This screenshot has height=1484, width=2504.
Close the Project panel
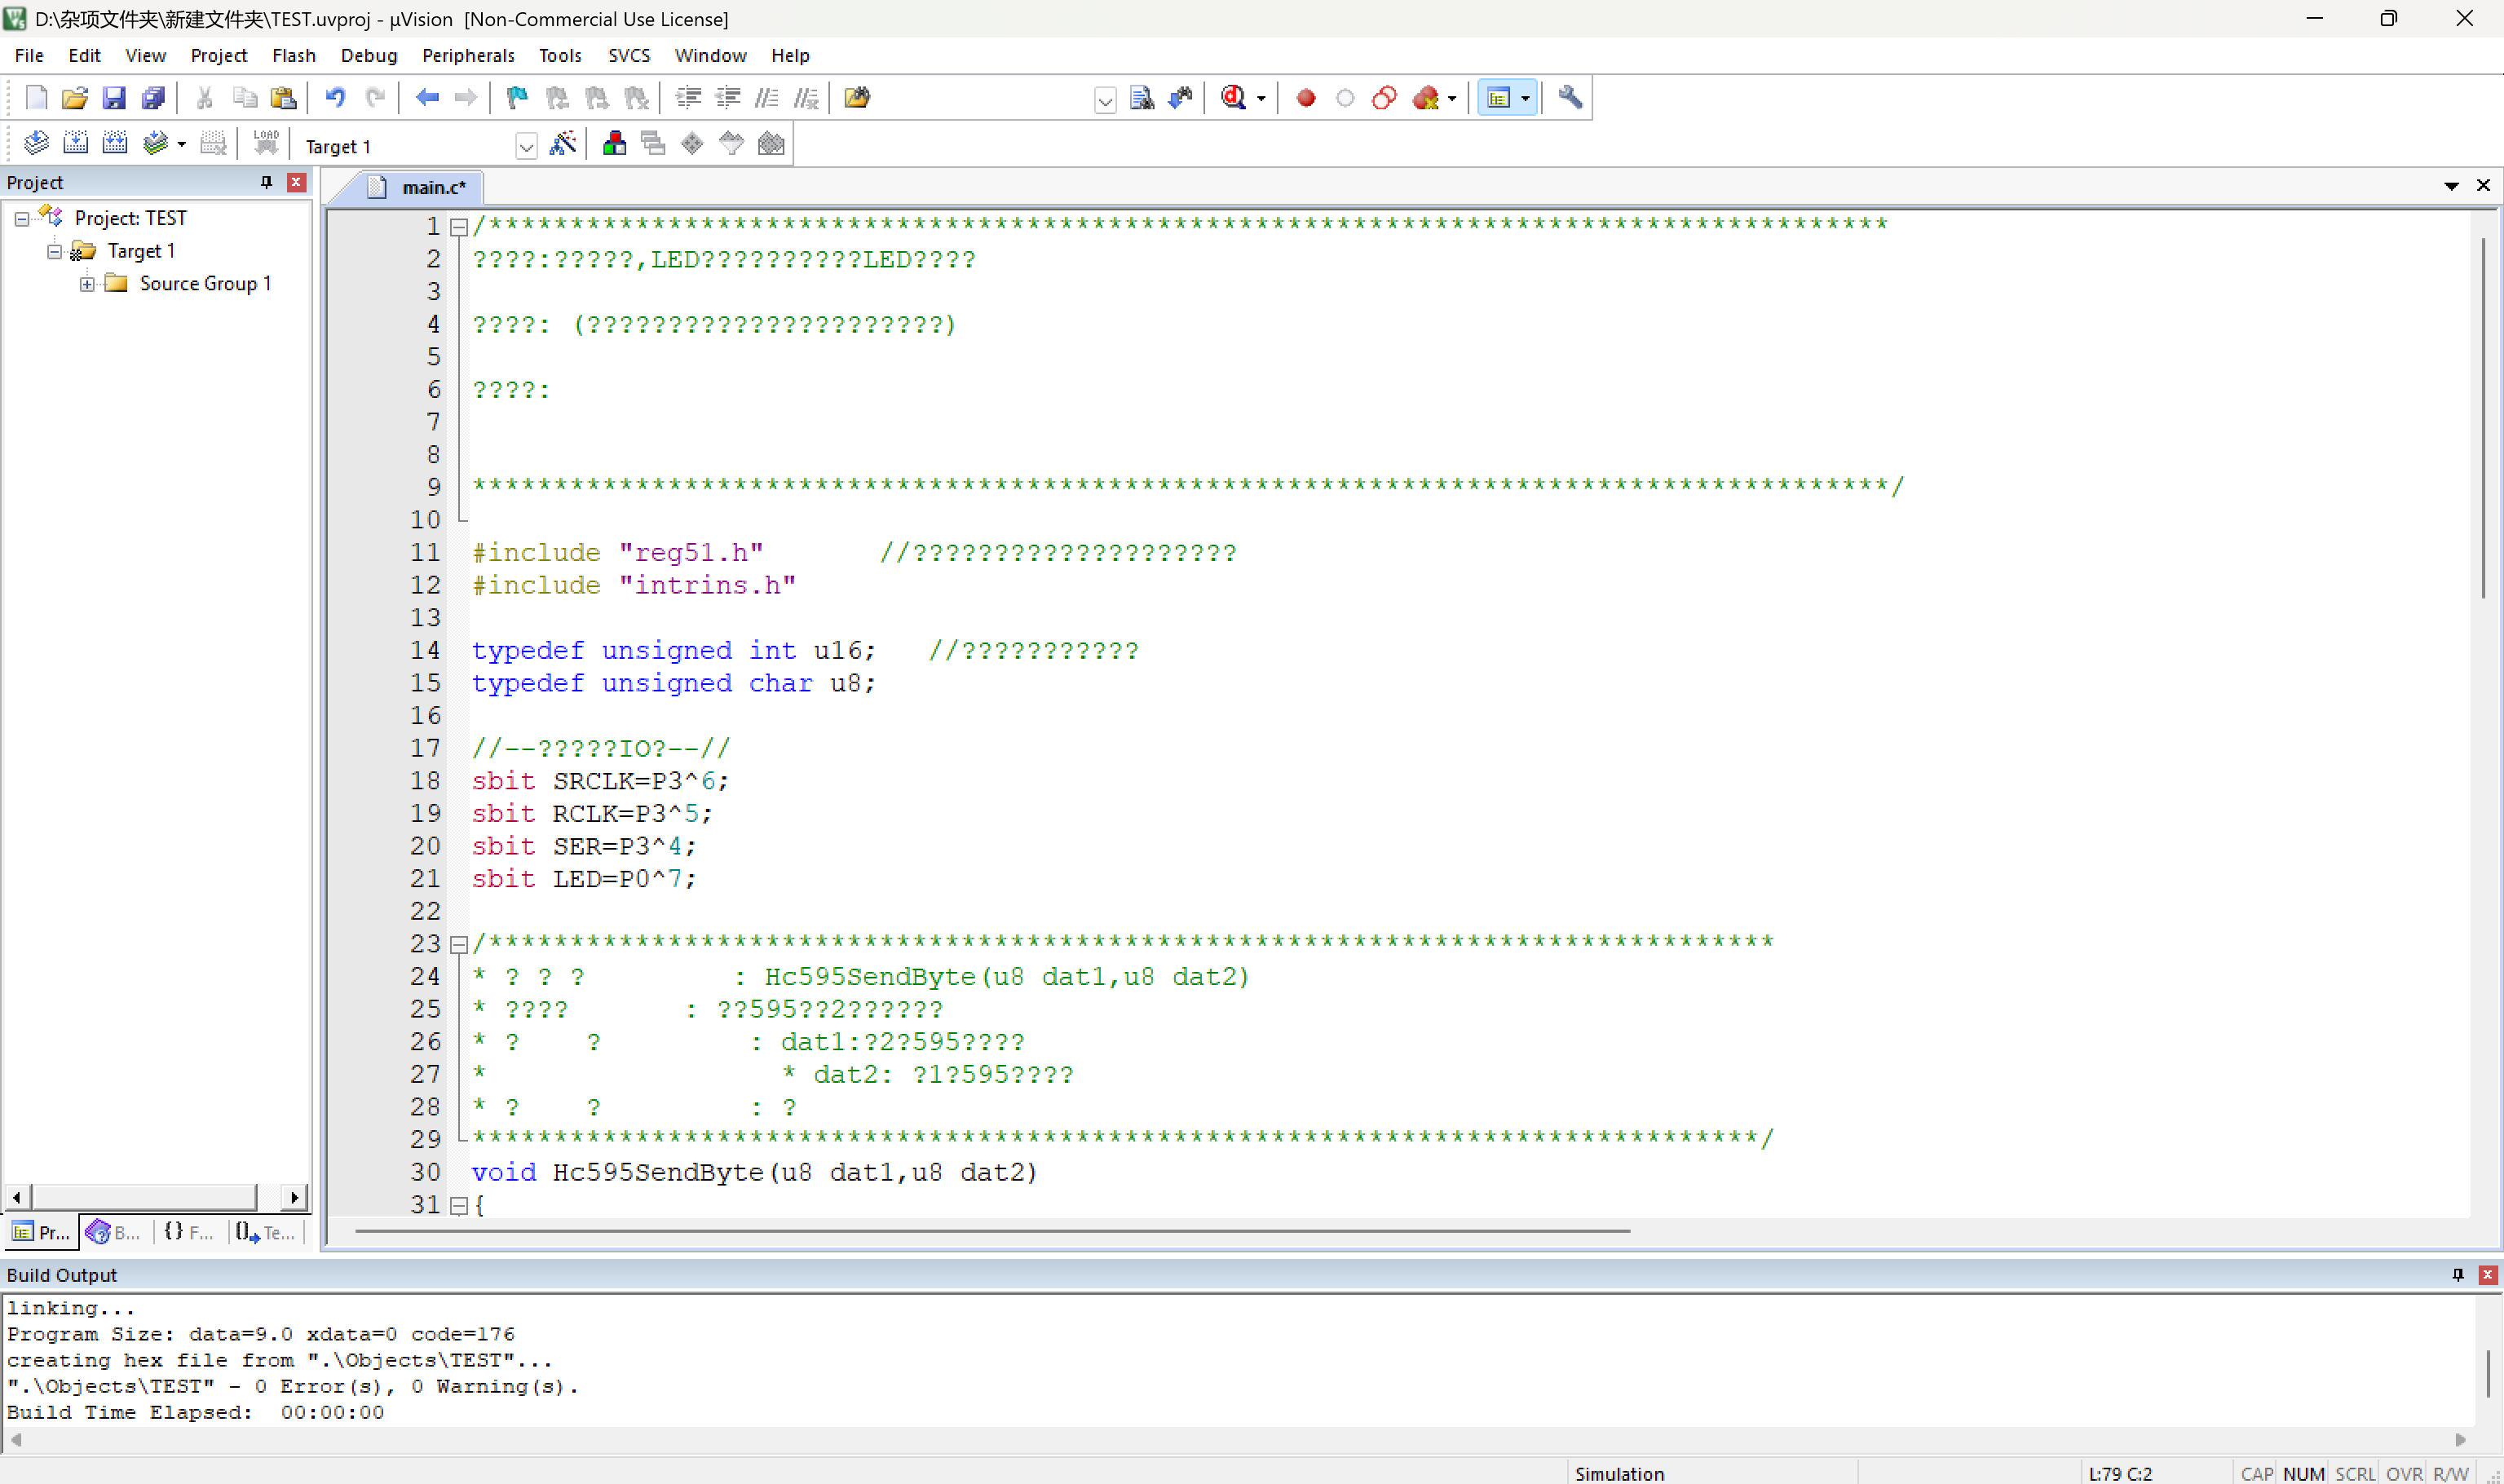point(295,182)
